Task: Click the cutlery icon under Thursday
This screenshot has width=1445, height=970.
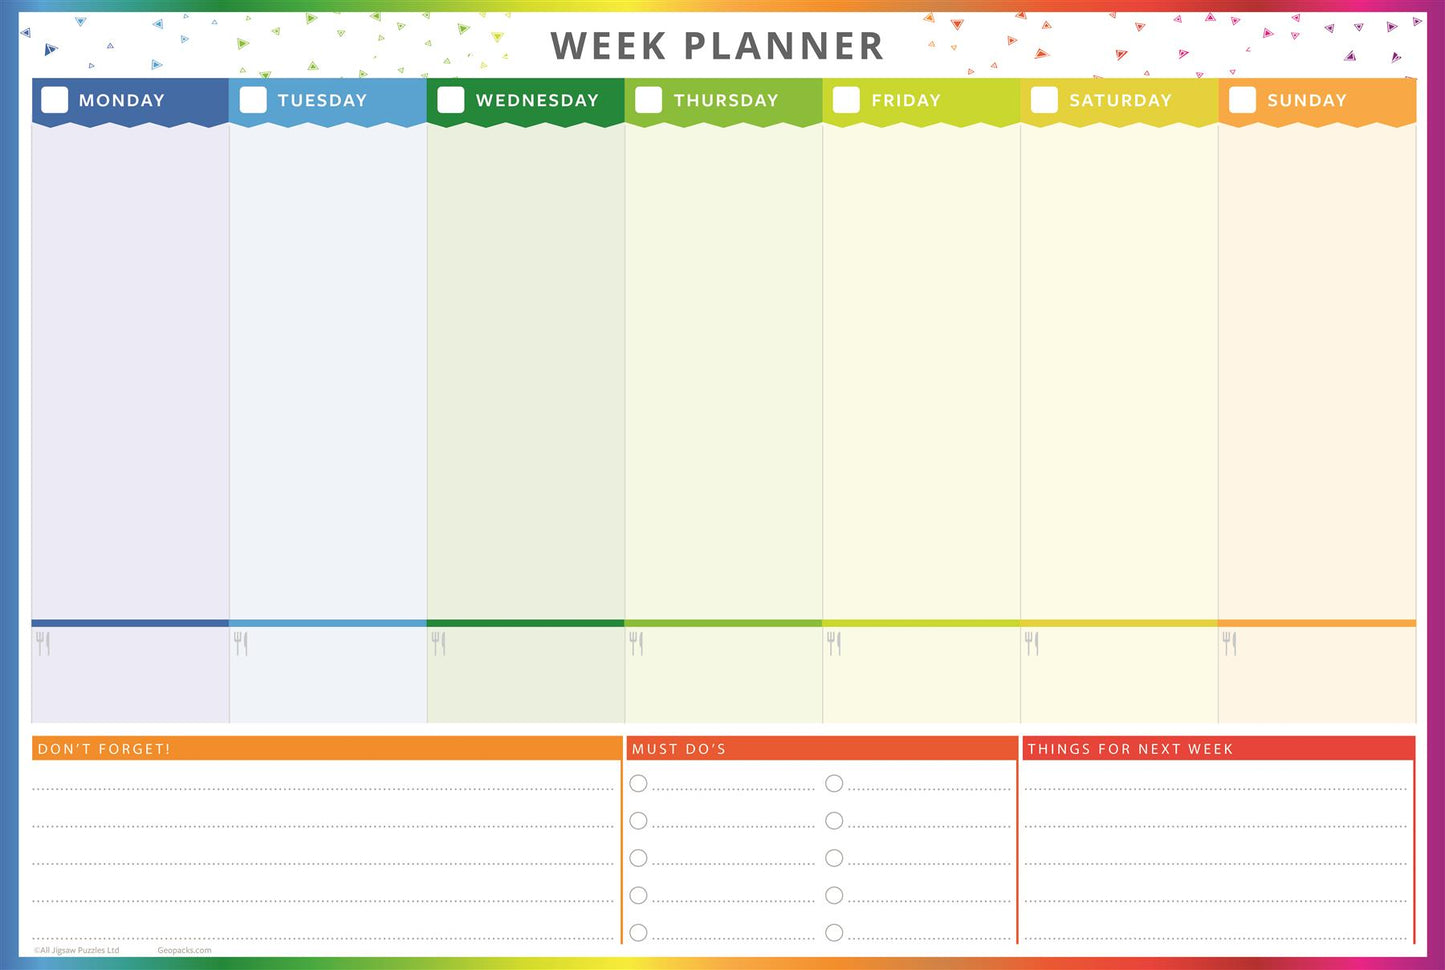Action: [x=636, y=644]
